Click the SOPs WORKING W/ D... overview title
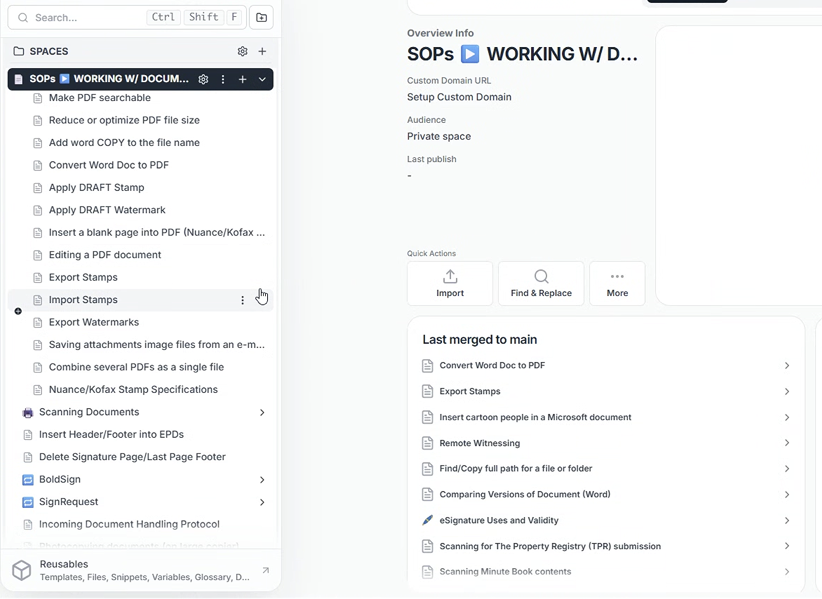Image resolution: width=822 pixels, height=599 pixels. pos(522,54)
